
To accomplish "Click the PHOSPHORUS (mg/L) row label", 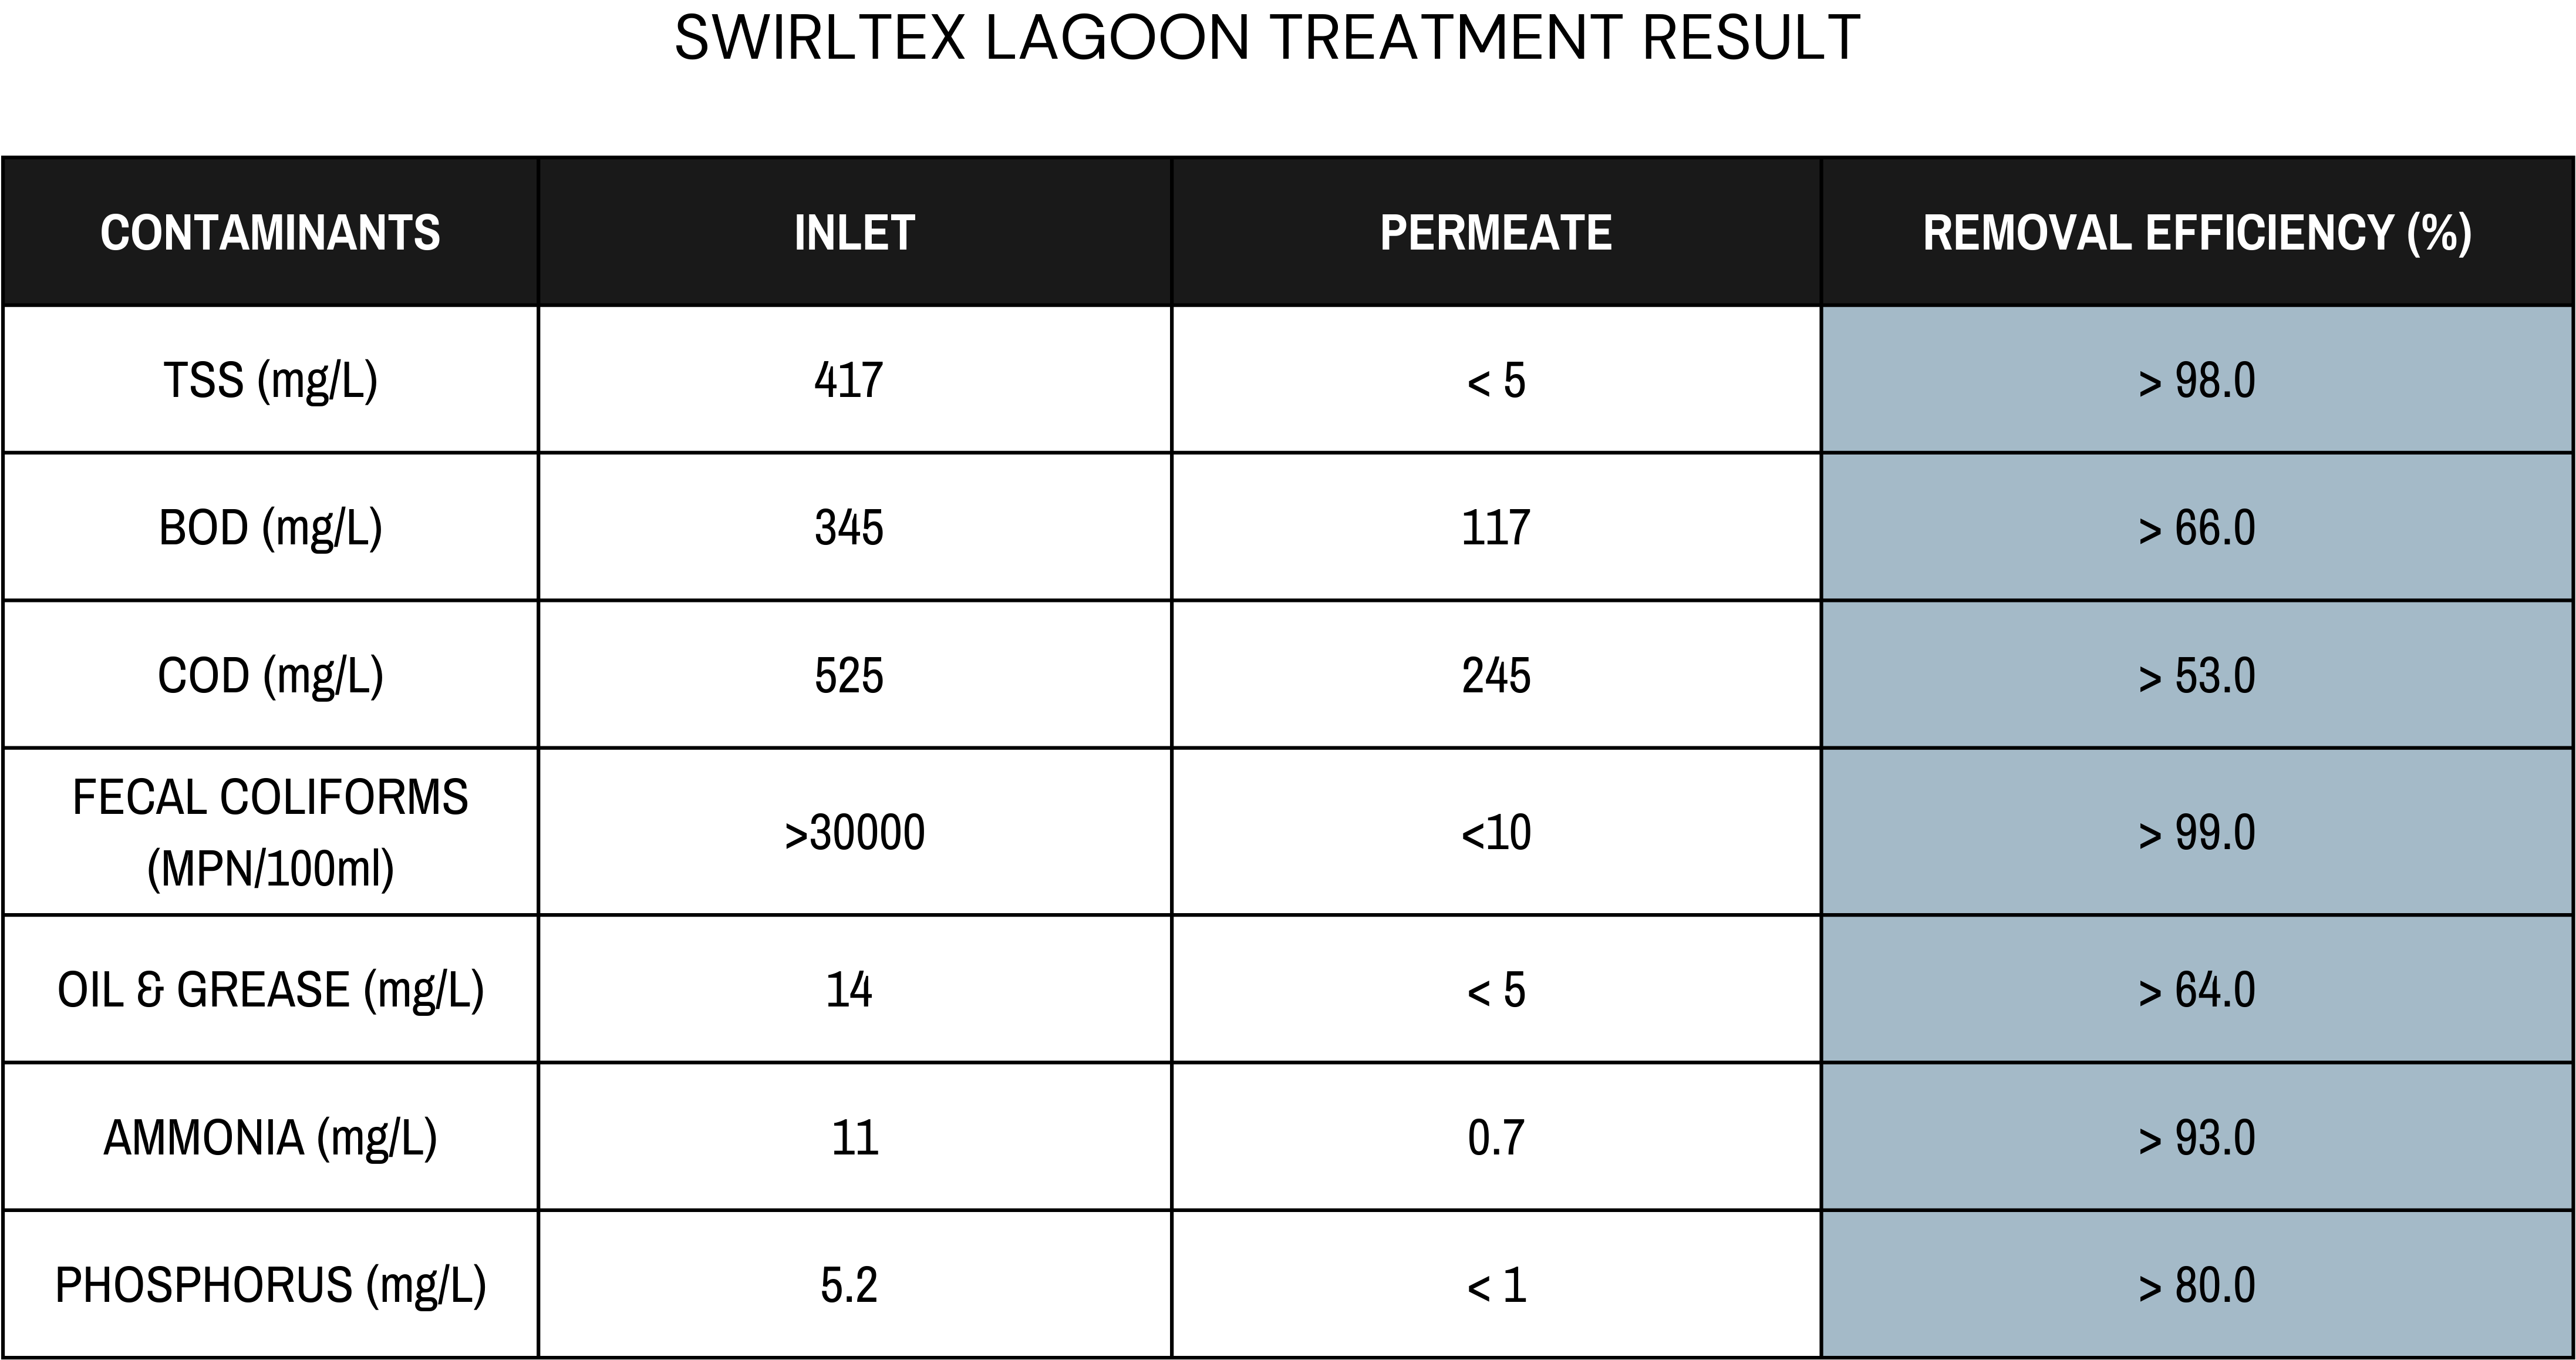I will point(270,1285).
